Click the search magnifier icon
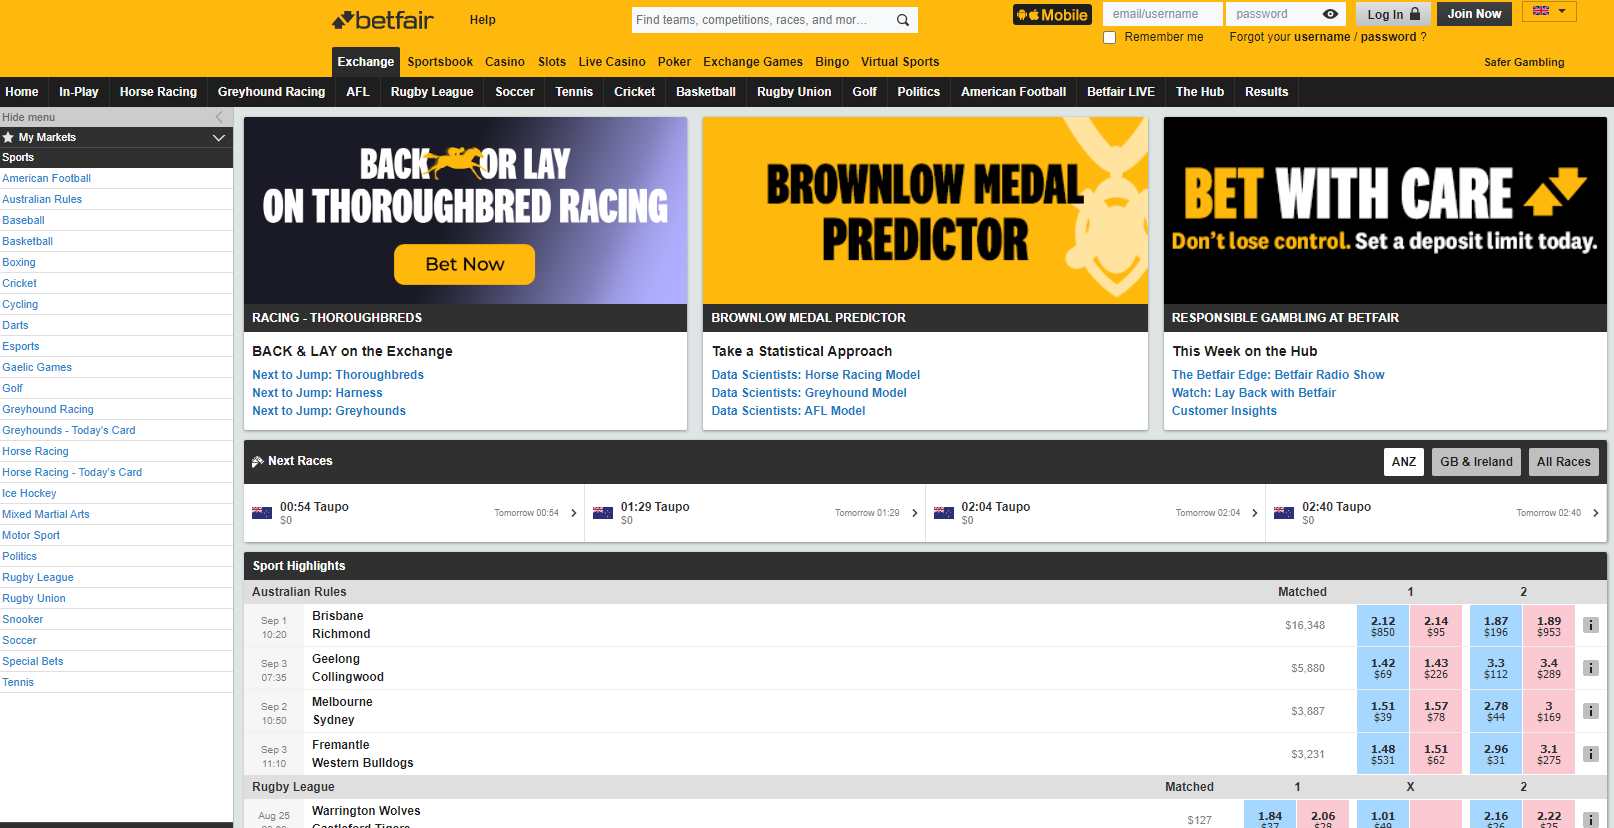Viewport: 1614px width, 828px height. tap(903, 20)
